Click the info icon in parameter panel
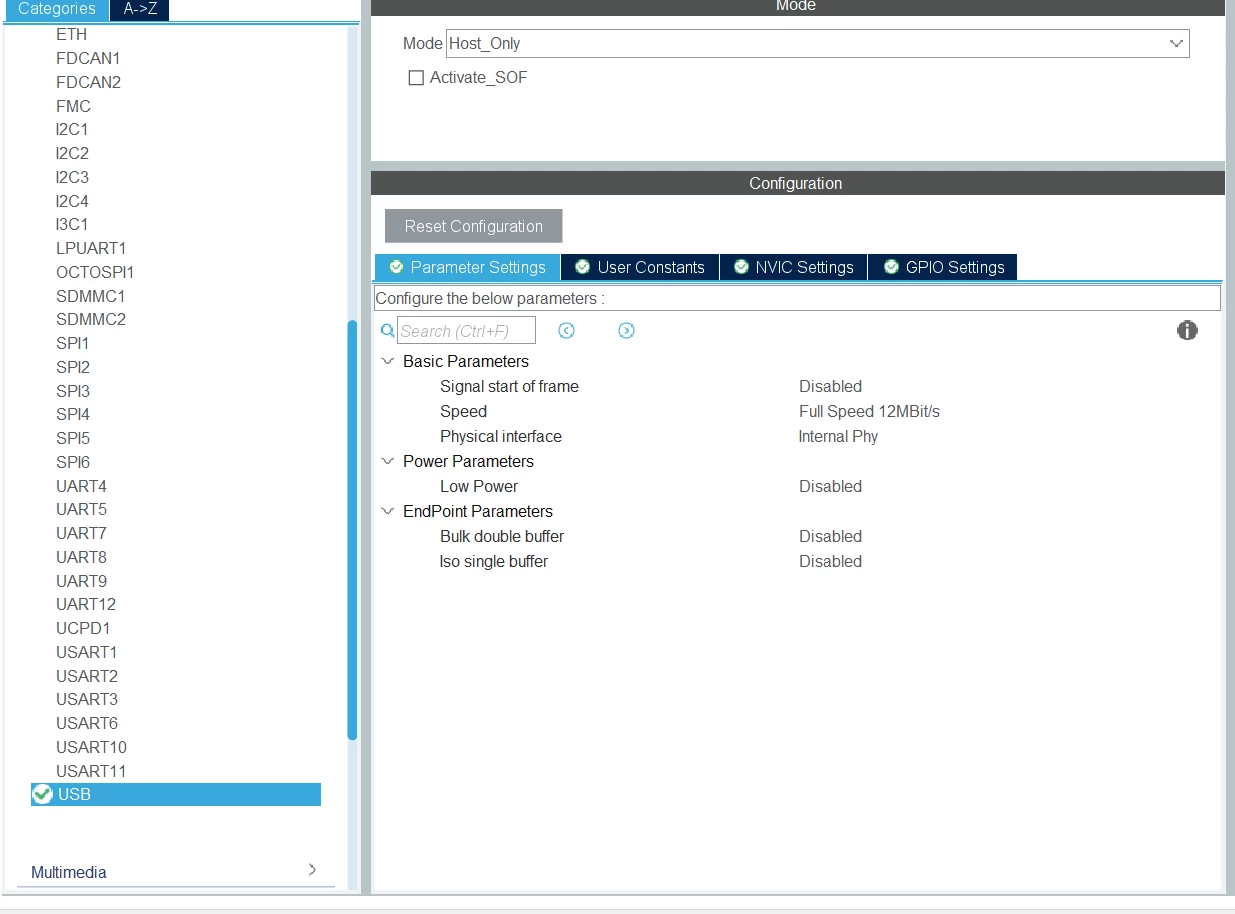Viewport: 1235px width, 914px height. (1187, 330)
